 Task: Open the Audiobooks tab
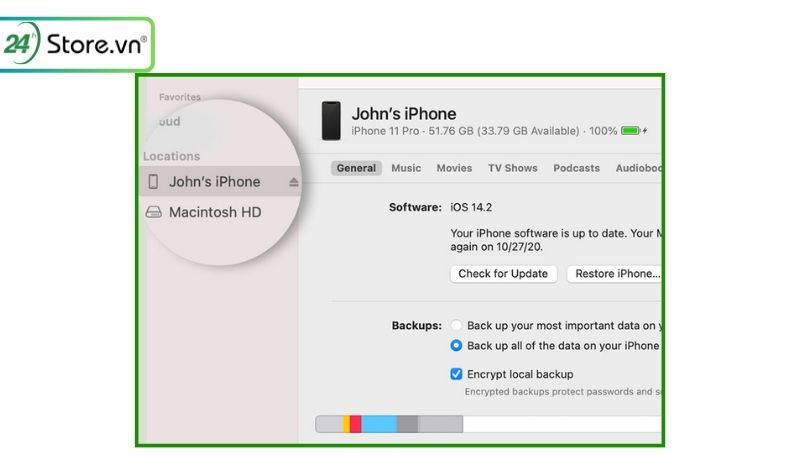coord(638,168)
